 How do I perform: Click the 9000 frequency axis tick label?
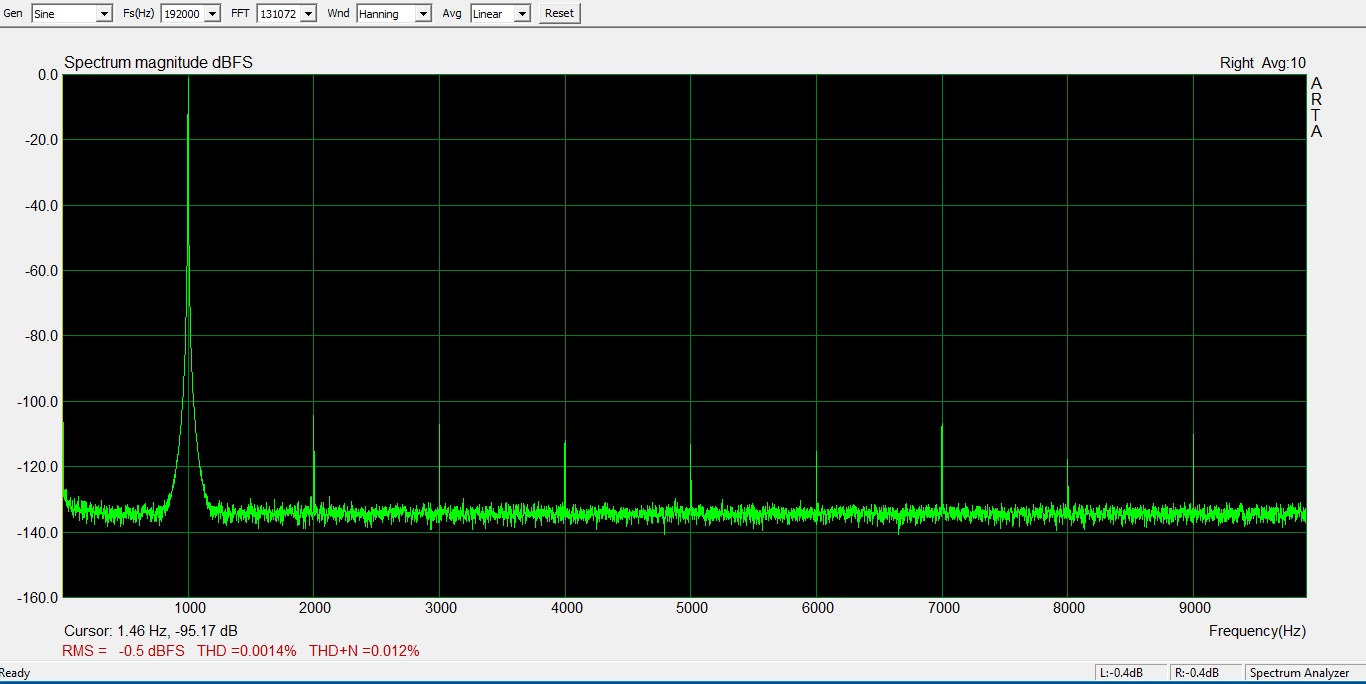1194,608
